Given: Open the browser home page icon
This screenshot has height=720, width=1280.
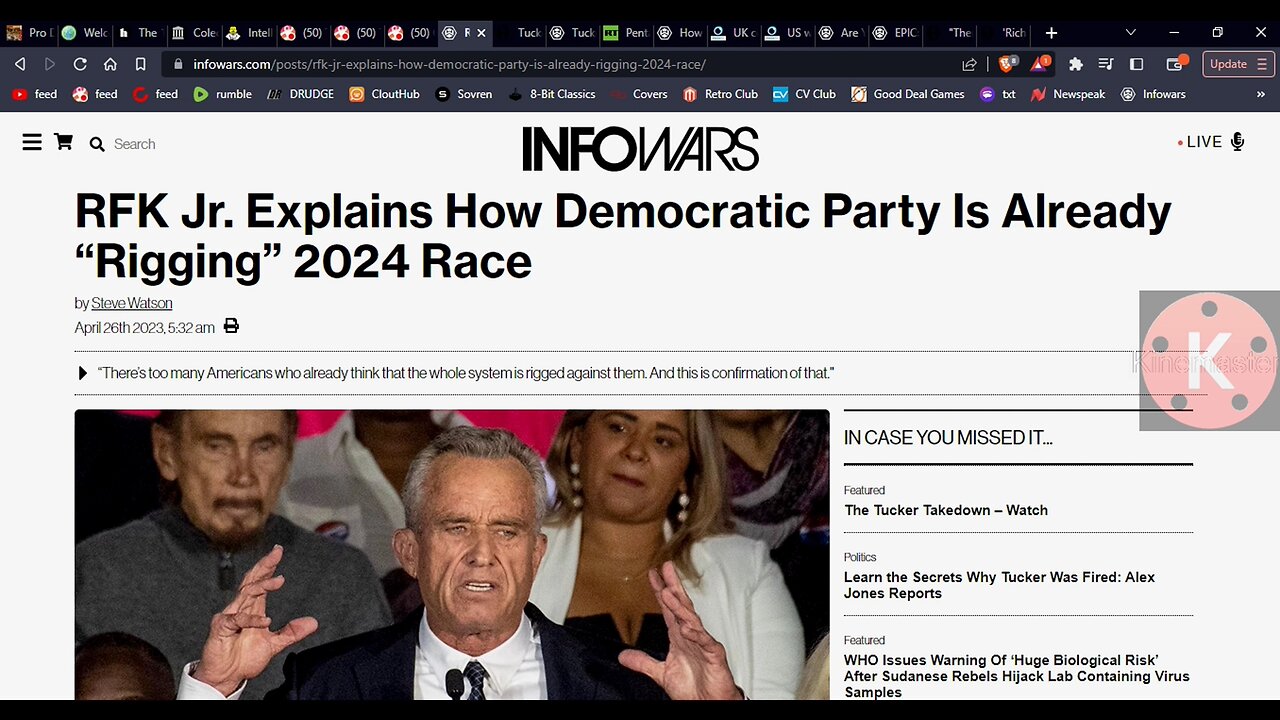Looking at the screenshot, I should 110,64.
